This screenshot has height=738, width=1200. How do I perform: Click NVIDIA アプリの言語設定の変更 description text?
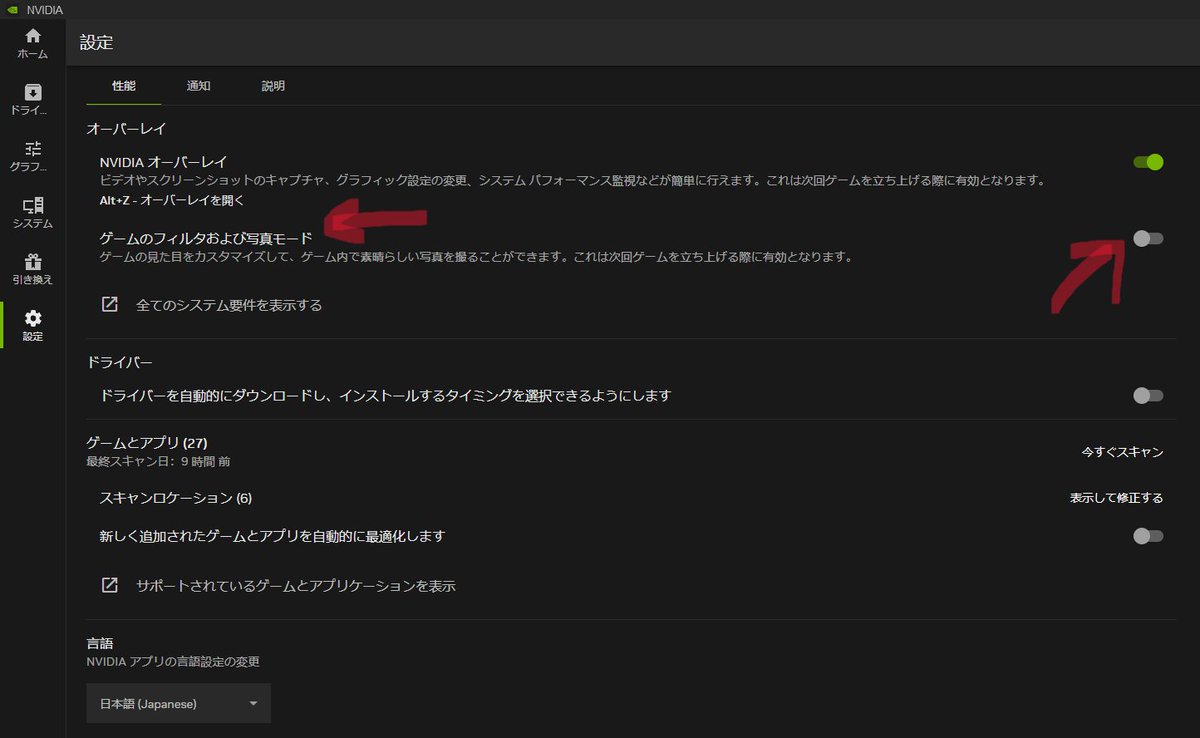pos(174,662)
